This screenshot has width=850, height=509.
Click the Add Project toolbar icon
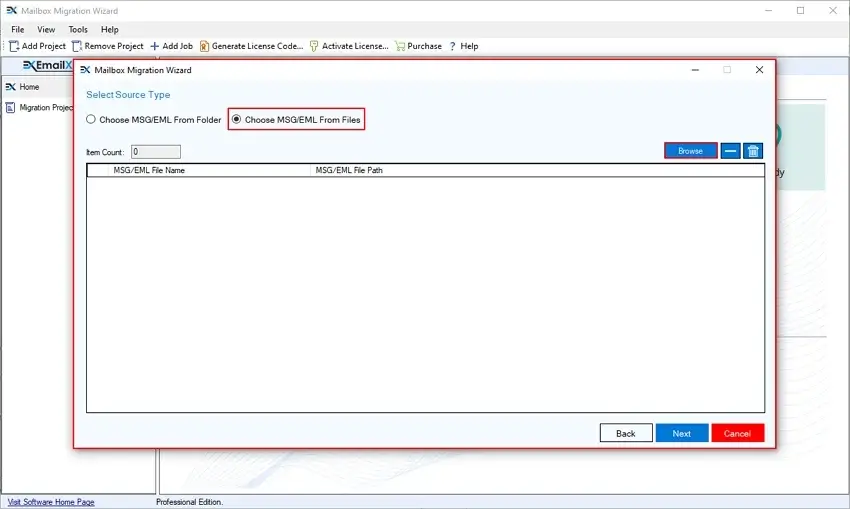tap(14, 46)
